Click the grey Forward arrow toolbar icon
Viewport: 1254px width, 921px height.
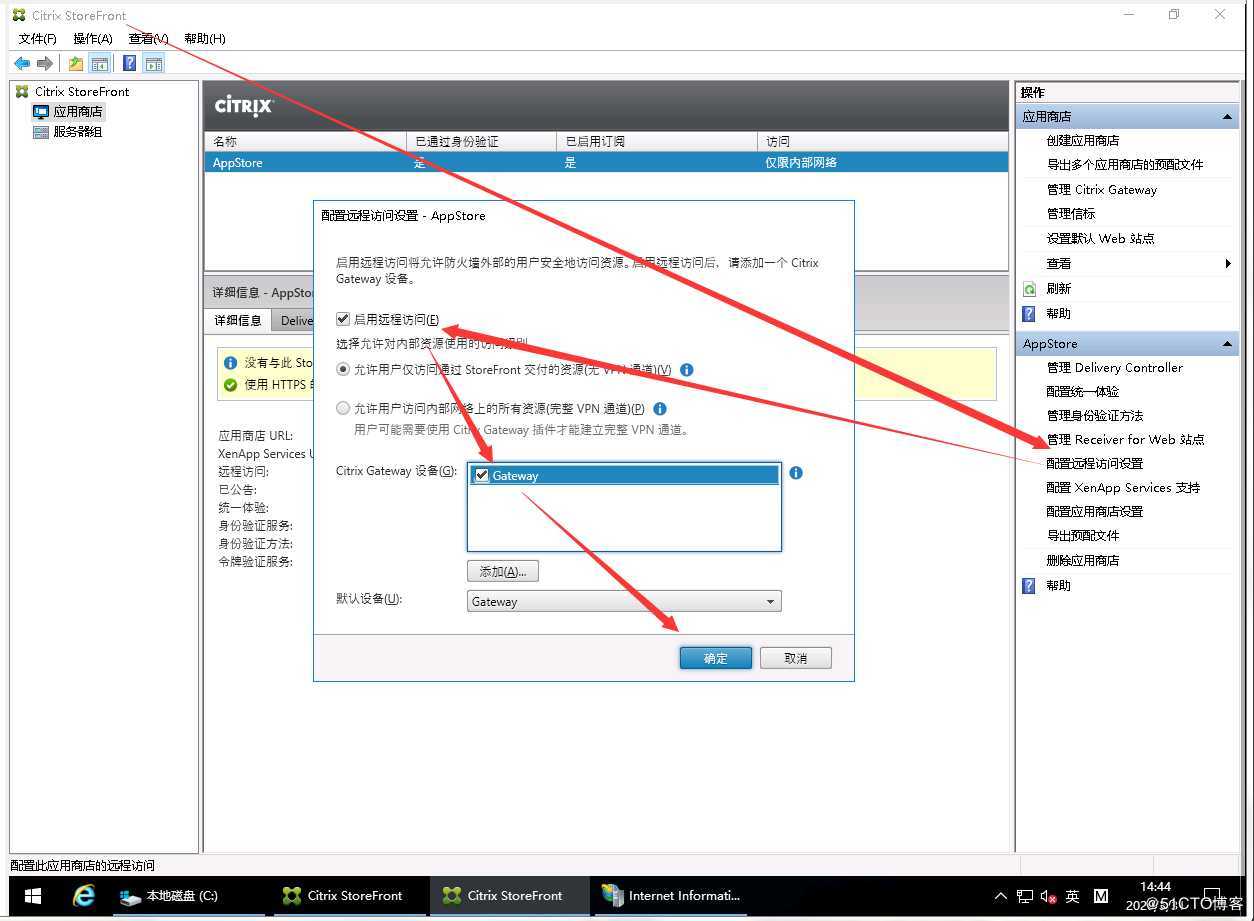click(x=44, y=64)
